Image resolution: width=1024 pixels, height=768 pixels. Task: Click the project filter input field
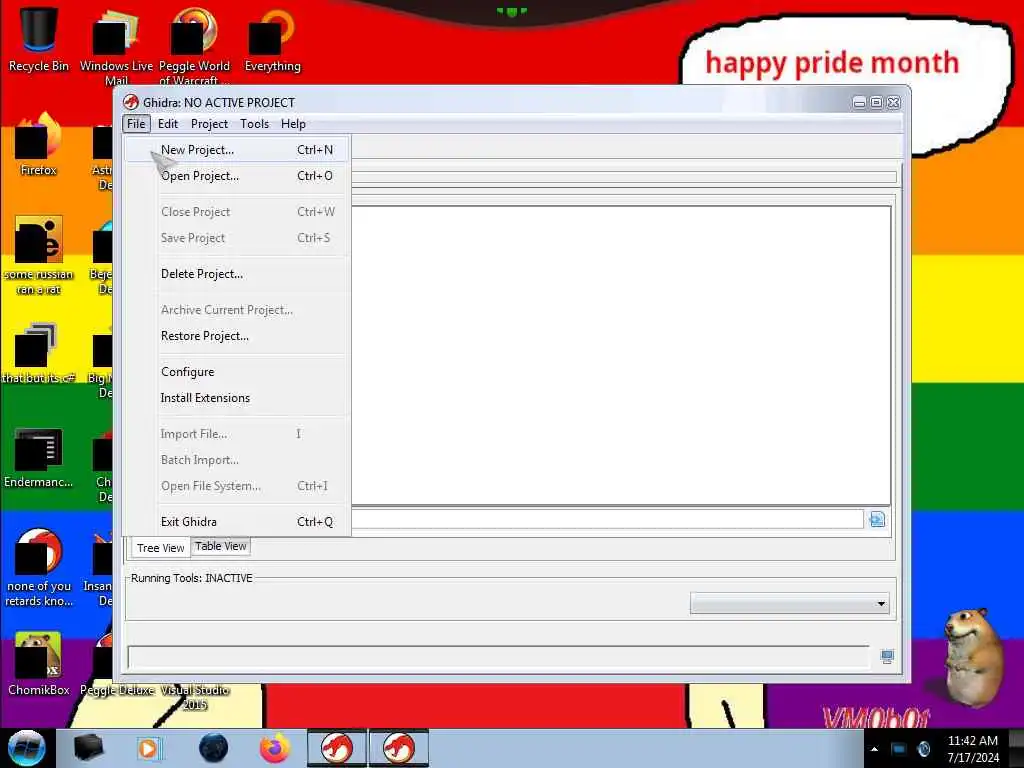coord(607,519)
